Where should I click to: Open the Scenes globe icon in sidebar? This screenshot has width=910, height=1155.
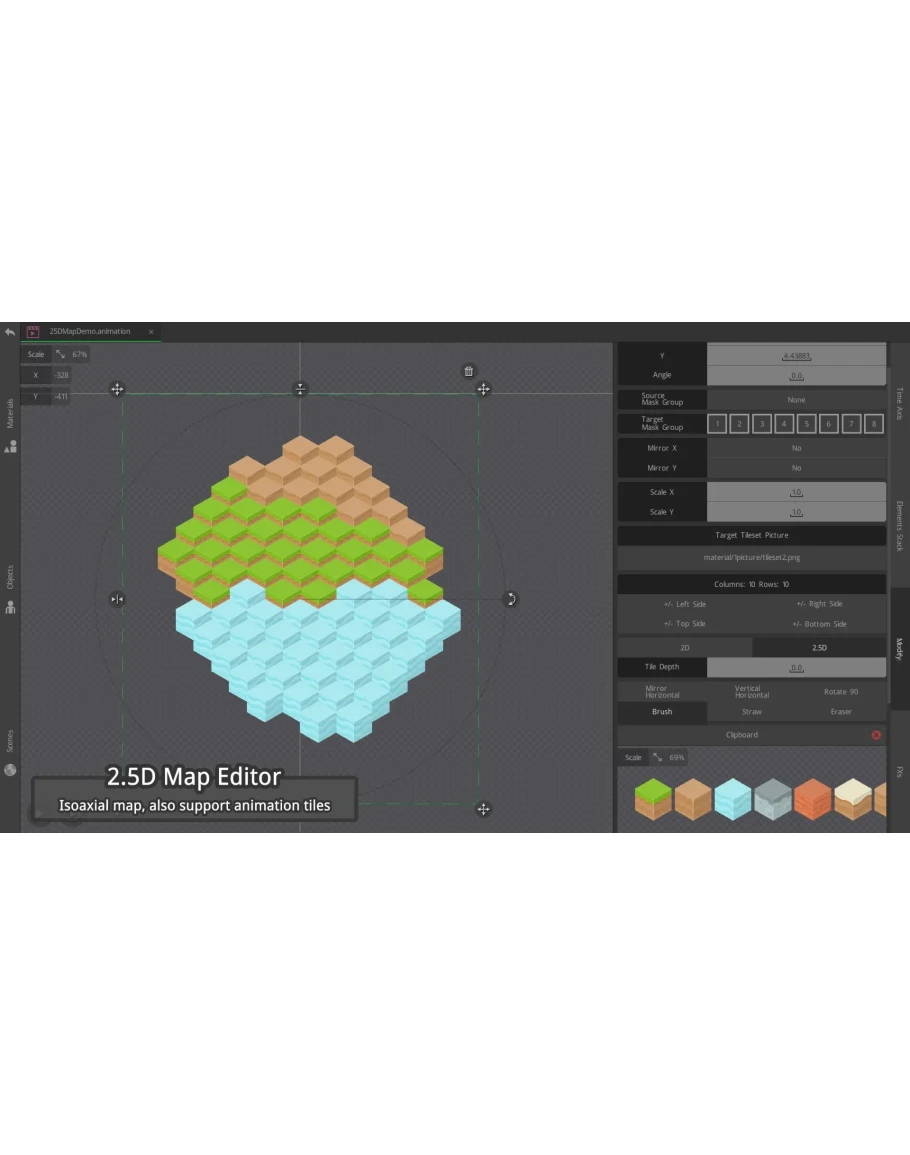10,769
